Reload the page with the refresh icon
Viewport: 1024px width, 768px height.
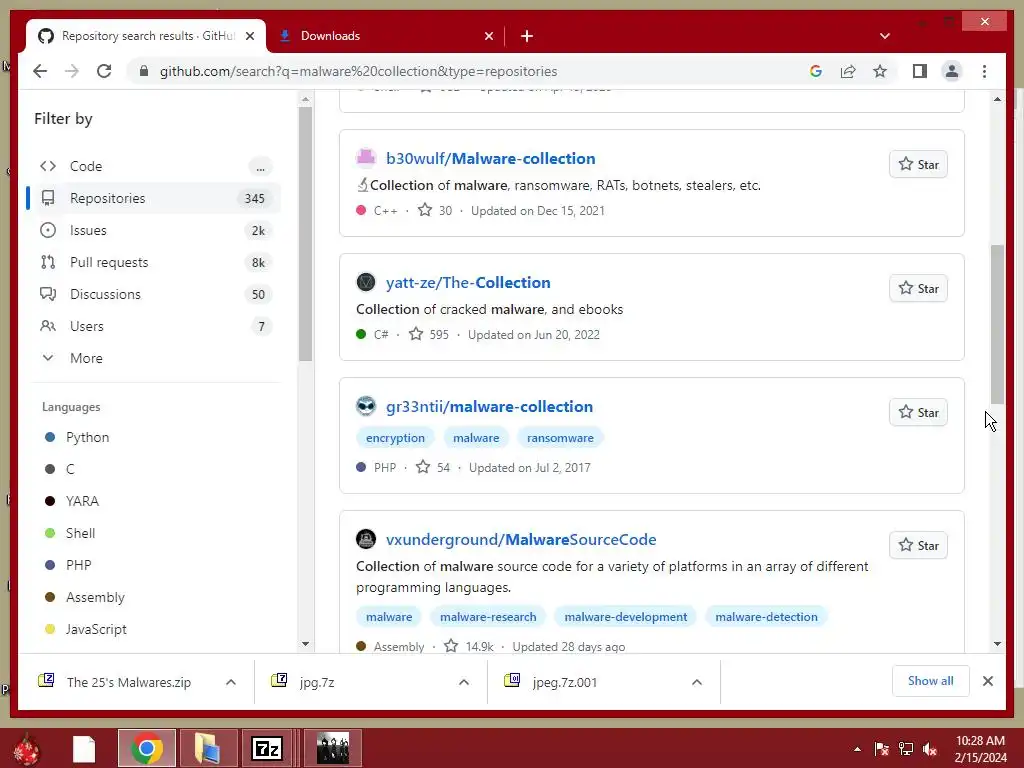104,71
